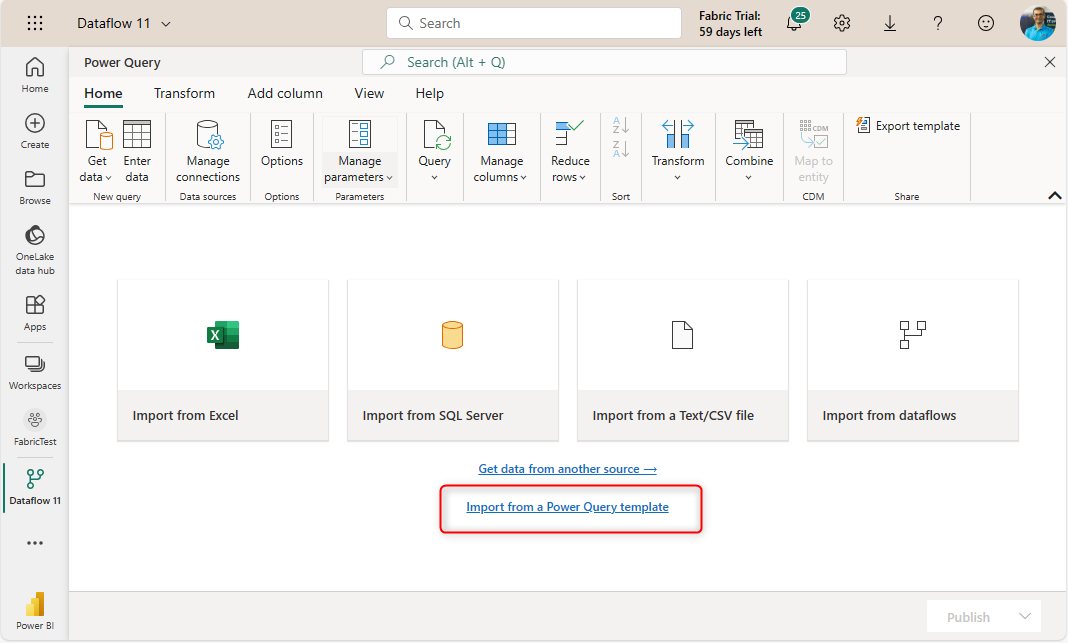The width and height of the screenshot is (1068, 643).
Task: Expand the Manage parameters dropdown
Action: click(359, 177)
